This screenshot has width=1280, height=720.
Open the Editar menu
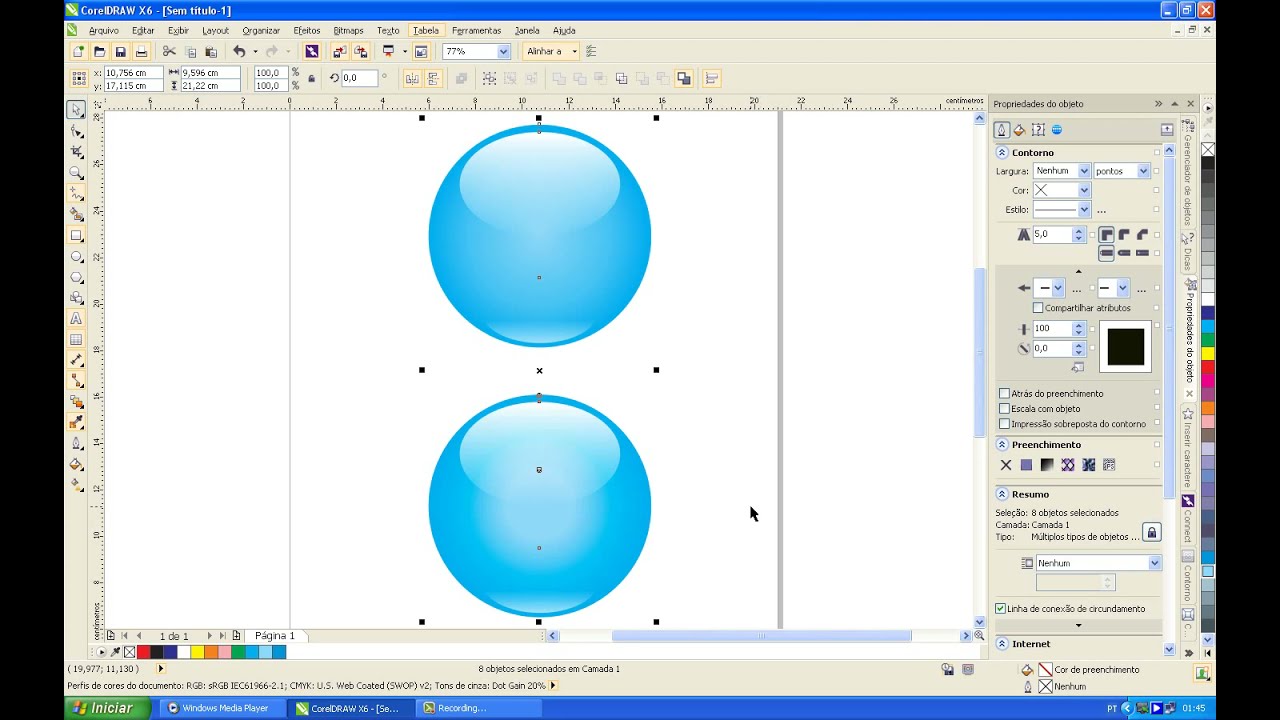click(143, 30)
